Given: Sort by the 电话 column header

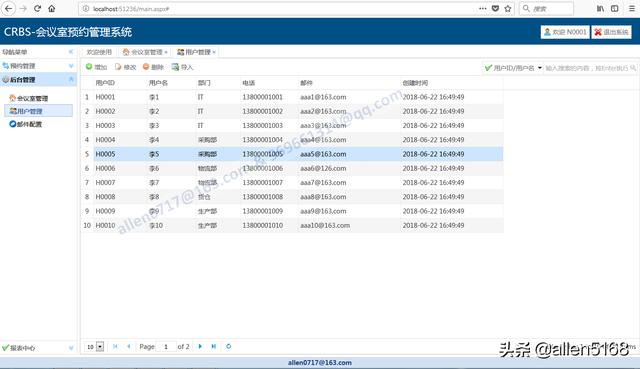Looking at the screenshot, I should tap(269, 83).
